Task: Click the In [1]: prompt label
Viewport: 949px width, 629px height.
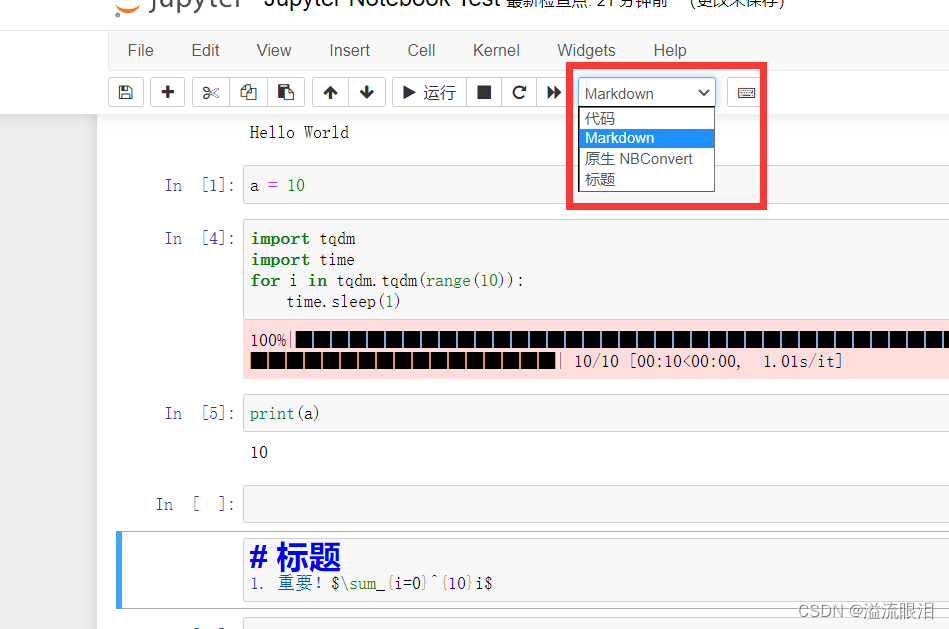Action: [199, 185]
